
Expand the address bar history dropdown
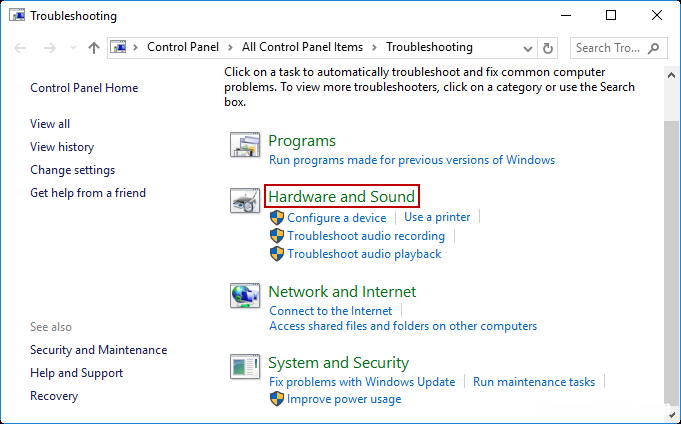[x=528, y=48]
